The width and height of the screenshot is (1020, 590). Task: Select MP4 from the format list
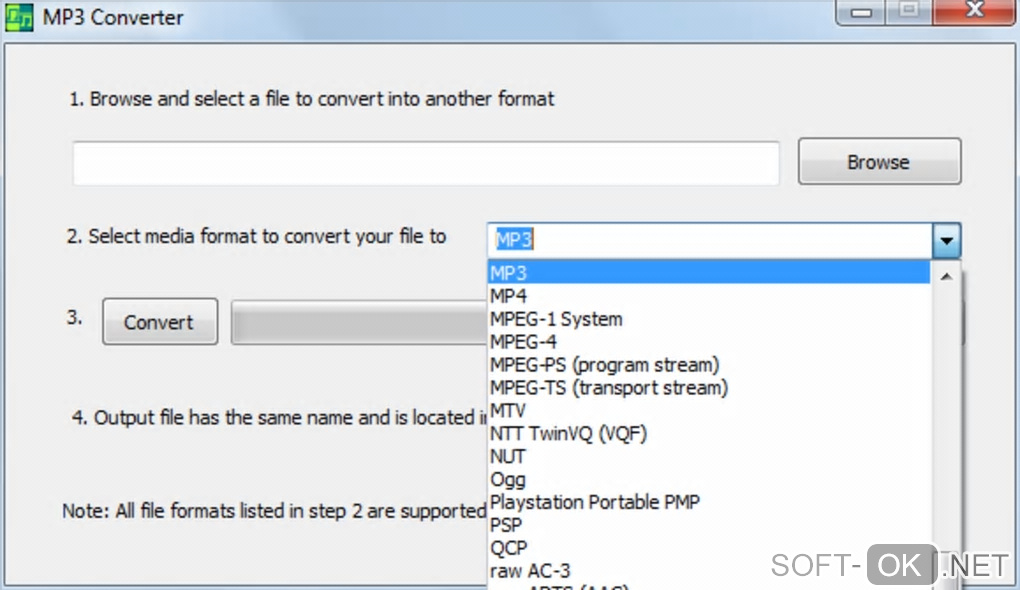508,296
